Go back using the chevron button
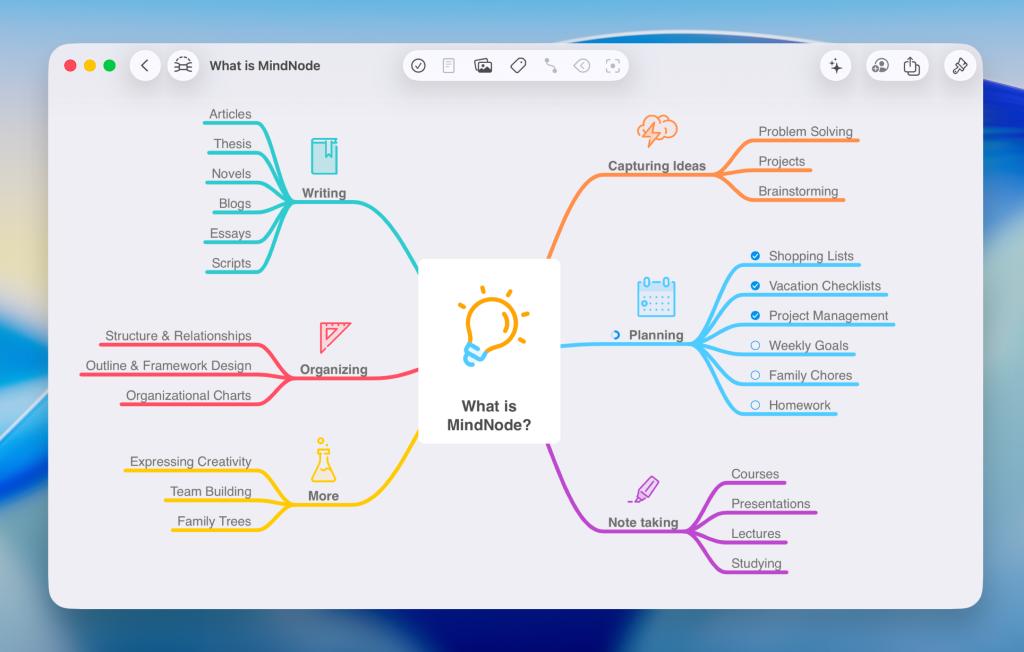Image resolution: width=1024 pixels, height=652 pixels. (x=145, y=65)
